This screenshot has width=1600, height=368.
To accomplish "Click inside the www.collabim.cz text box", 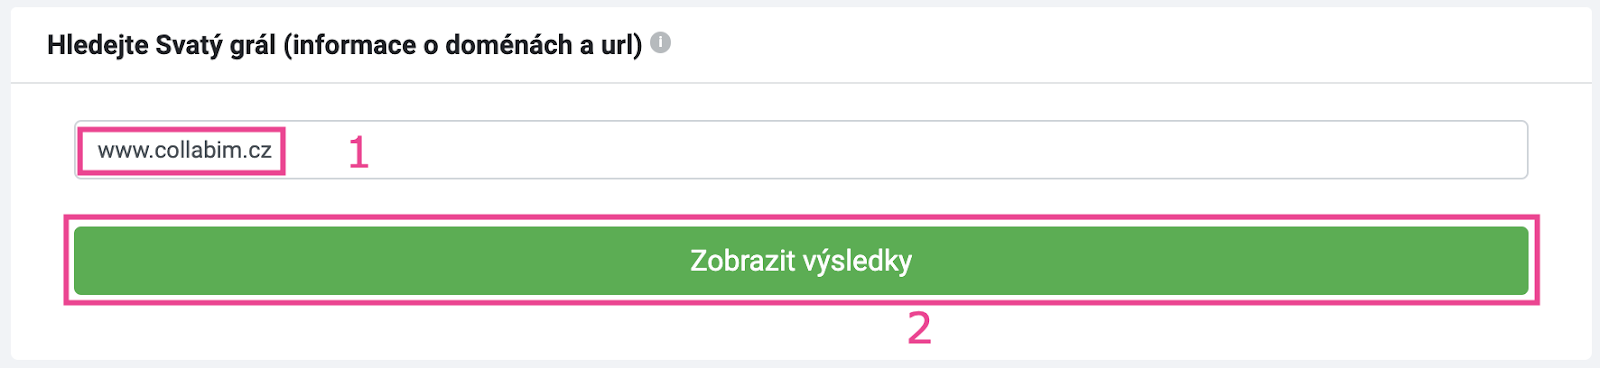I will click(801, 150).
